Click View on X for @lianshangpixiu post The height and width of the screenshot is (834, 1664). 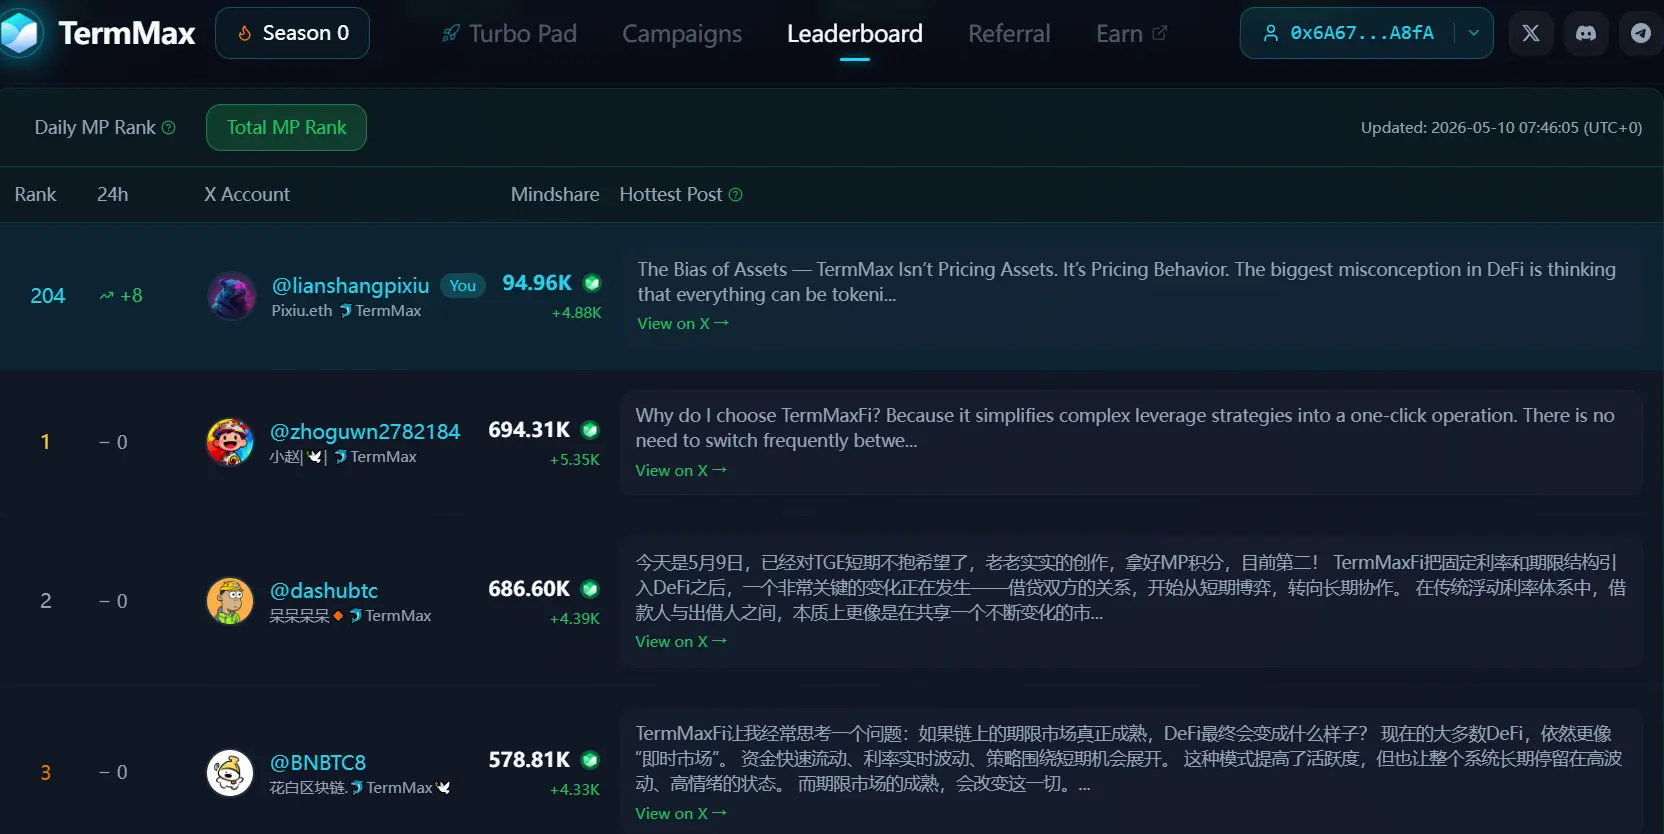tap(683, 324)
